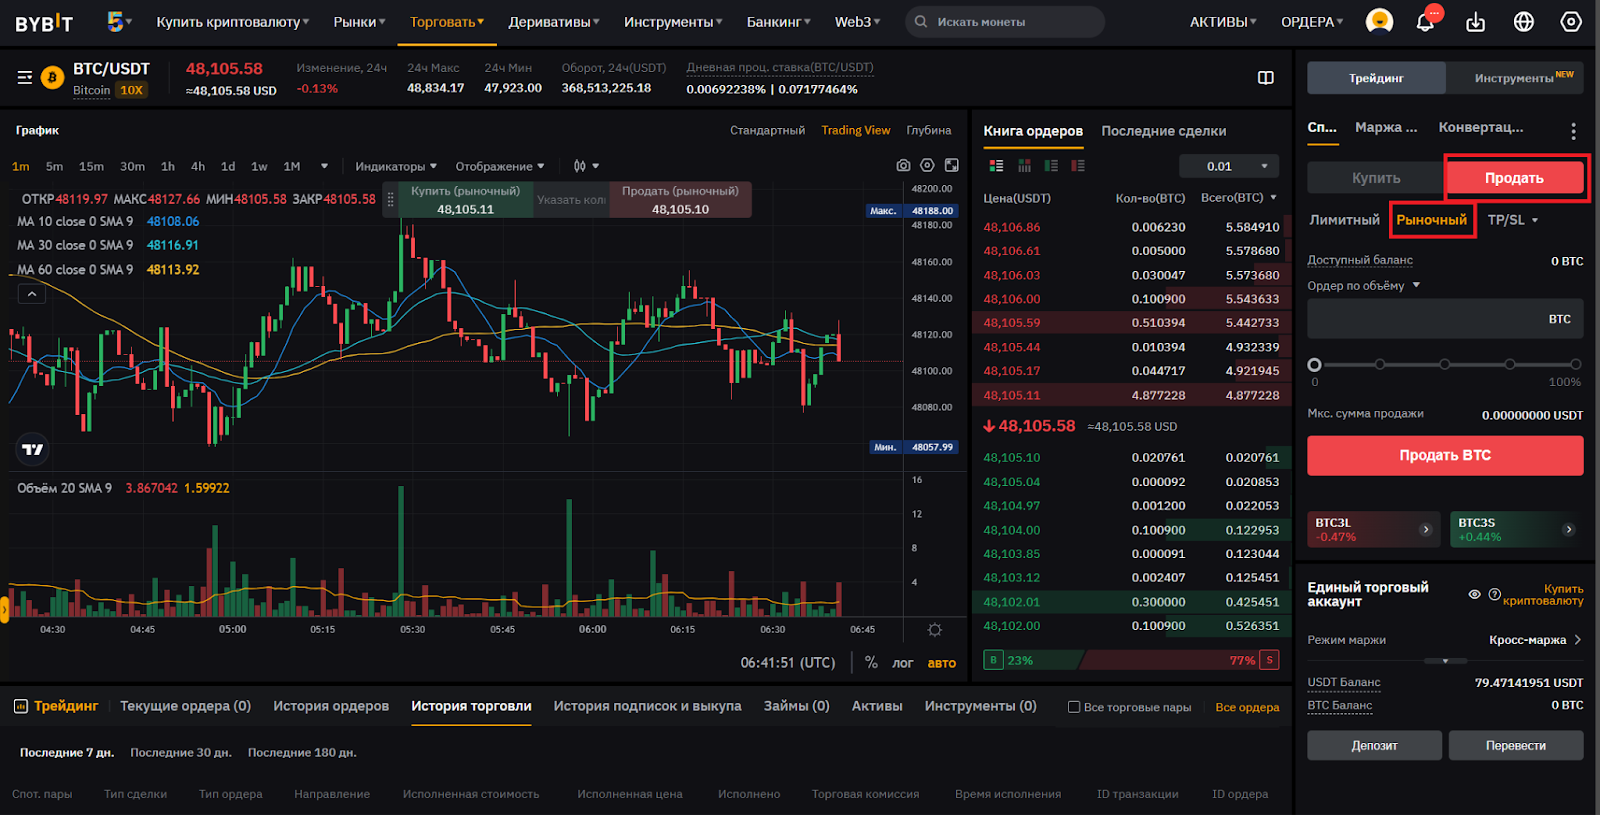The width and height of the screenshot is (1600, 815).
Task: Toggle percent scale on chart
Action: coord(871,662)
